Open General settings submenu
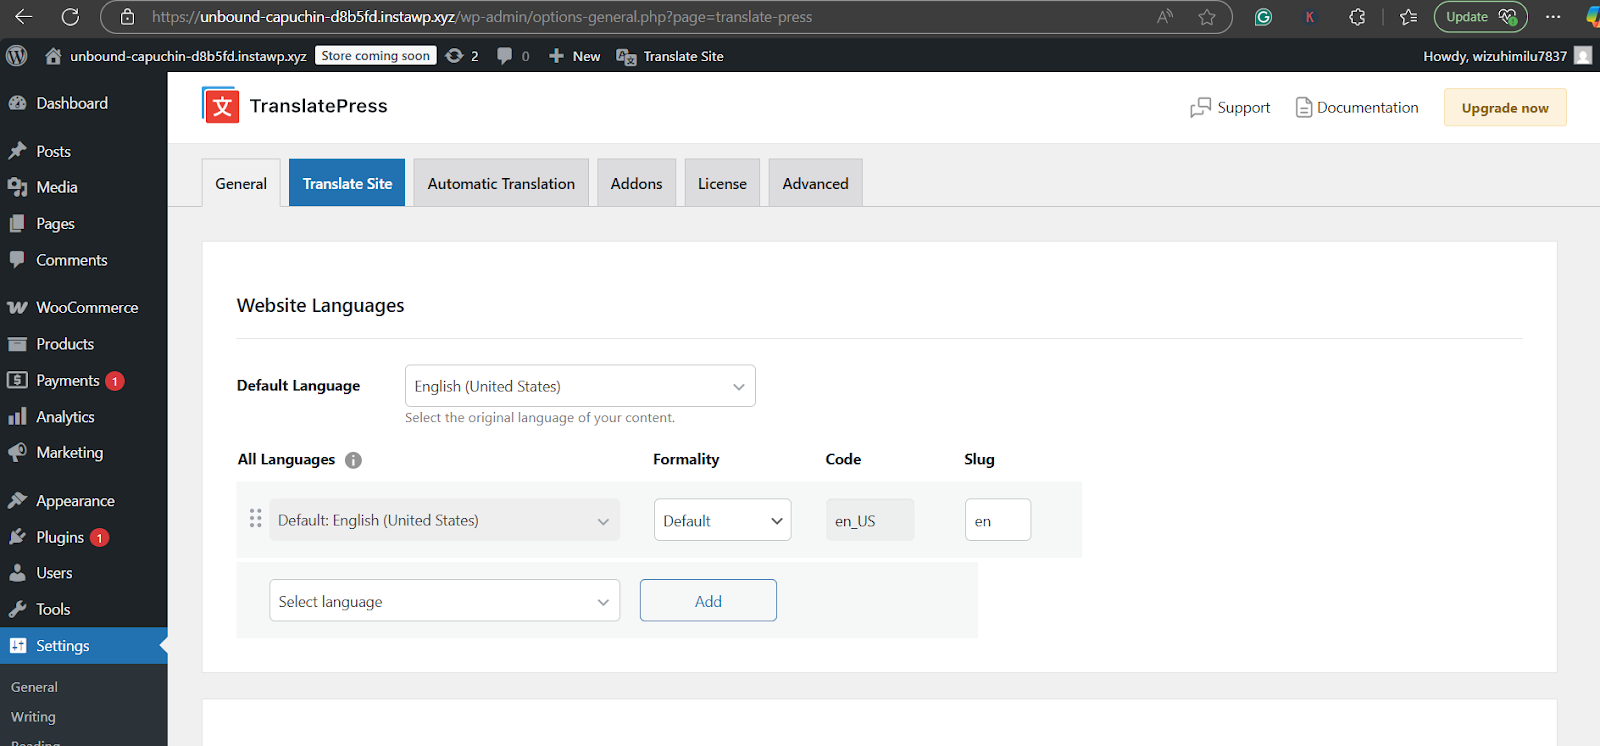Image resolution: width=1600 pixels, height=746 pixels. point(34,687)
